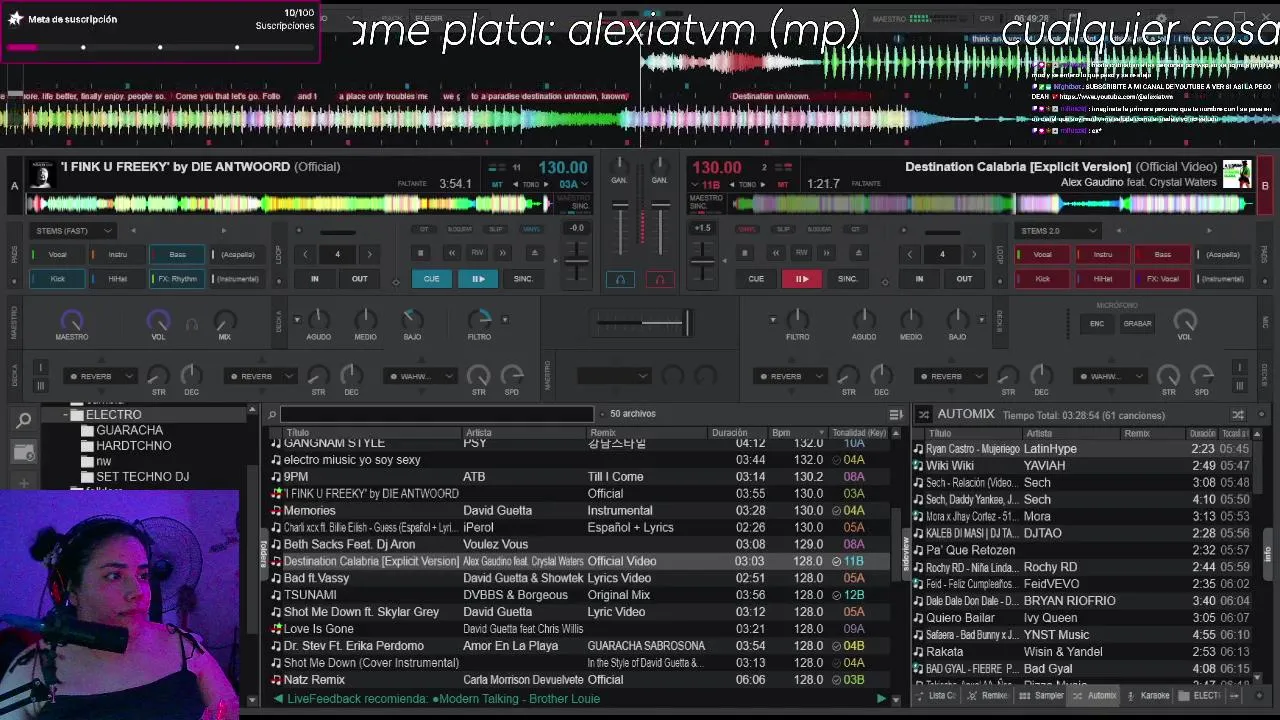
Task: Toggle the Kick stem pad on deck A
Action: [x=58, y=279]
